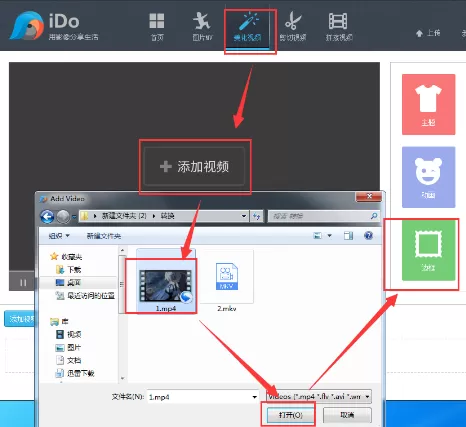
Task: Open the red T-shirt theme panel
Action: tap(428, 104)
